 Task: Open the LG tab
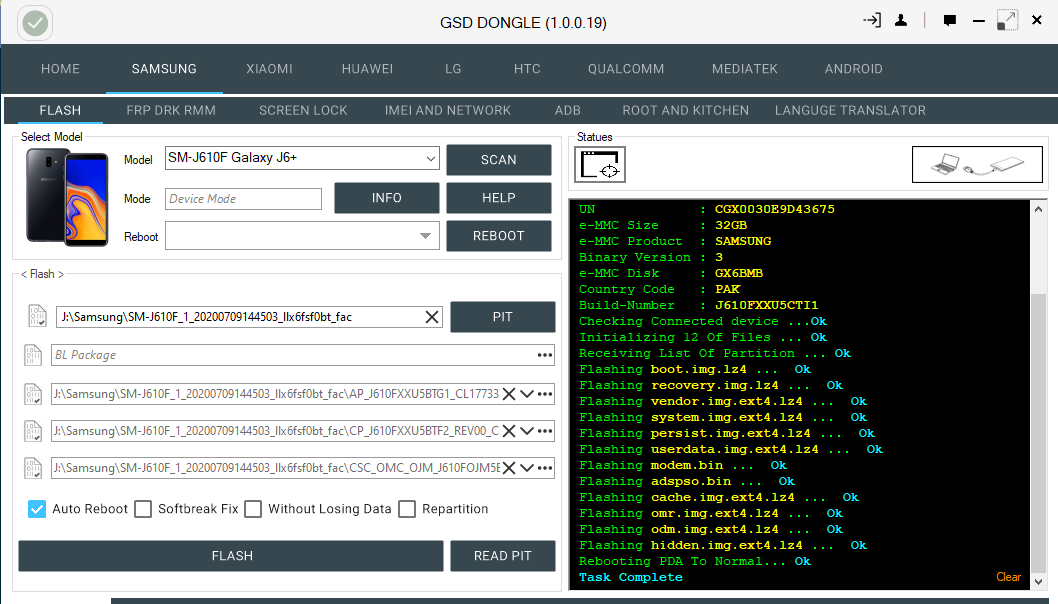point(453,69)
